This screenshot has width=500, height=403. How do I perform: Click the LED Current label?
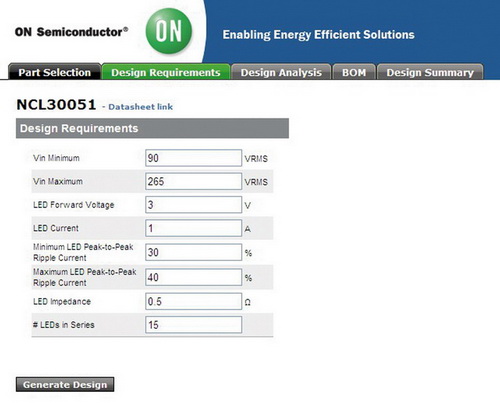[56, 228]
